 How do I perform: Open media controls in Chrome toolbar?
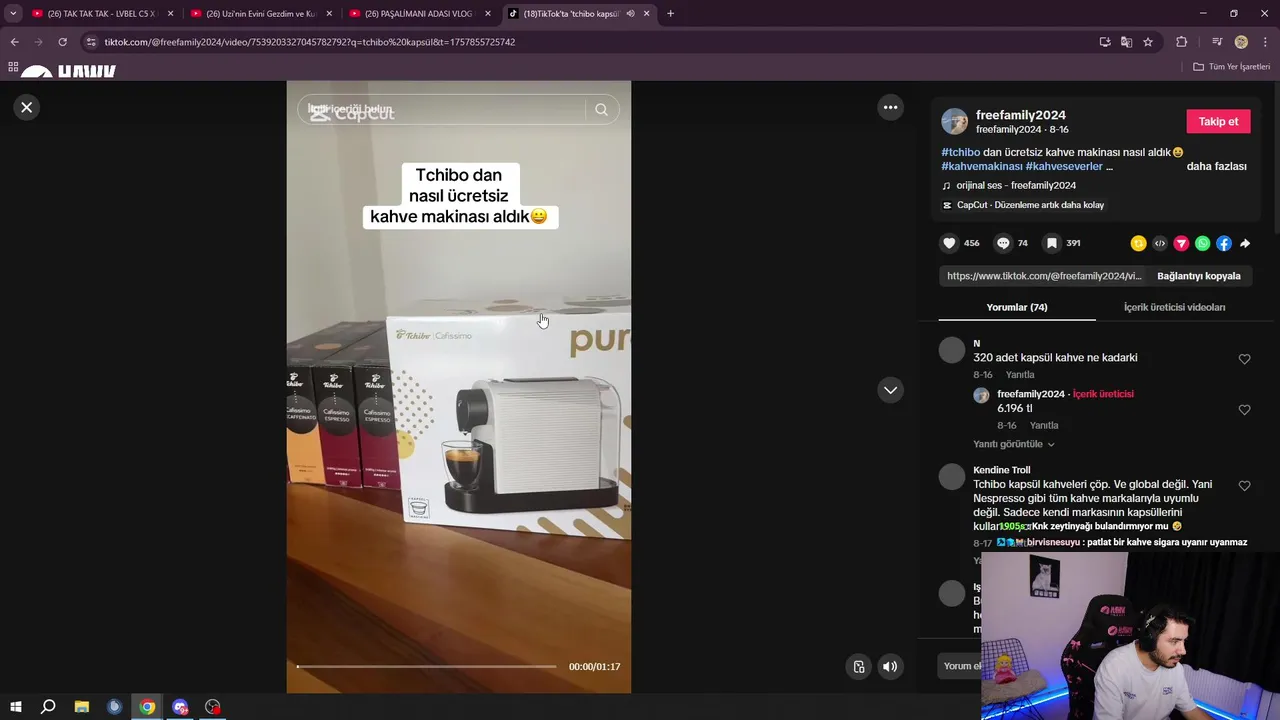pyautogui.click(x=1217, y=42)
